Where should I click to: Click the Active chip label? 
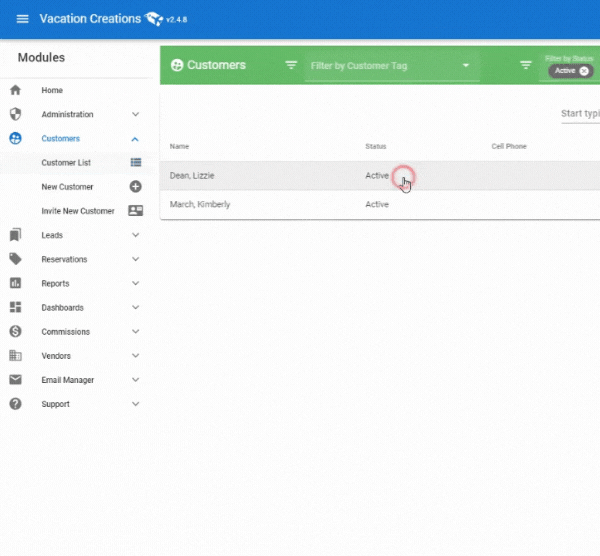[x=565, y=71]
